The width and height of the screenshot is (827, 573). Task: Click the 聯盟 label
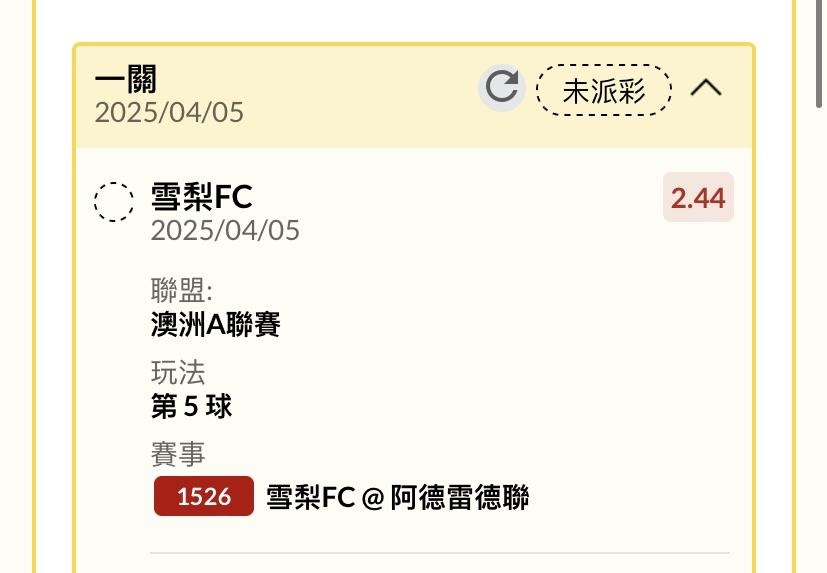tap(181, 290)
